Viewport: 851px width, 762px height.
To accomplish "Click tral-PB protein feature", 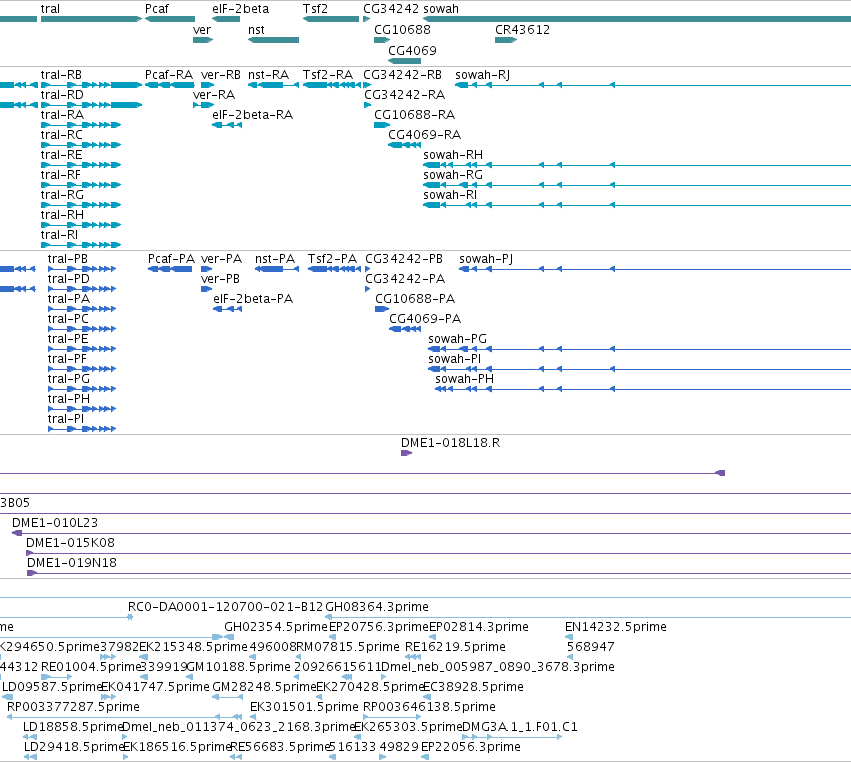I will 82,269.
